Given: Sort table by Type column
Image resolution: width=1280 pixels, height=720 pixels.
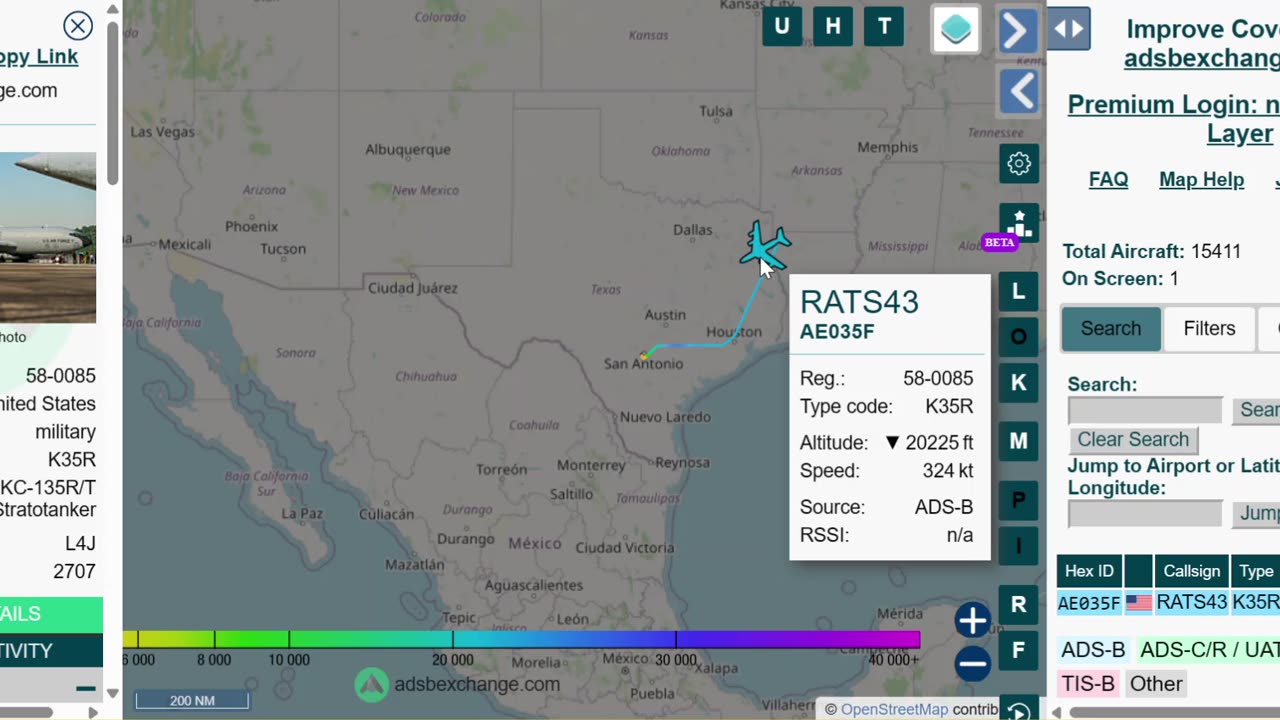Looking at the screenshot, I should (x=1256, y=571).
